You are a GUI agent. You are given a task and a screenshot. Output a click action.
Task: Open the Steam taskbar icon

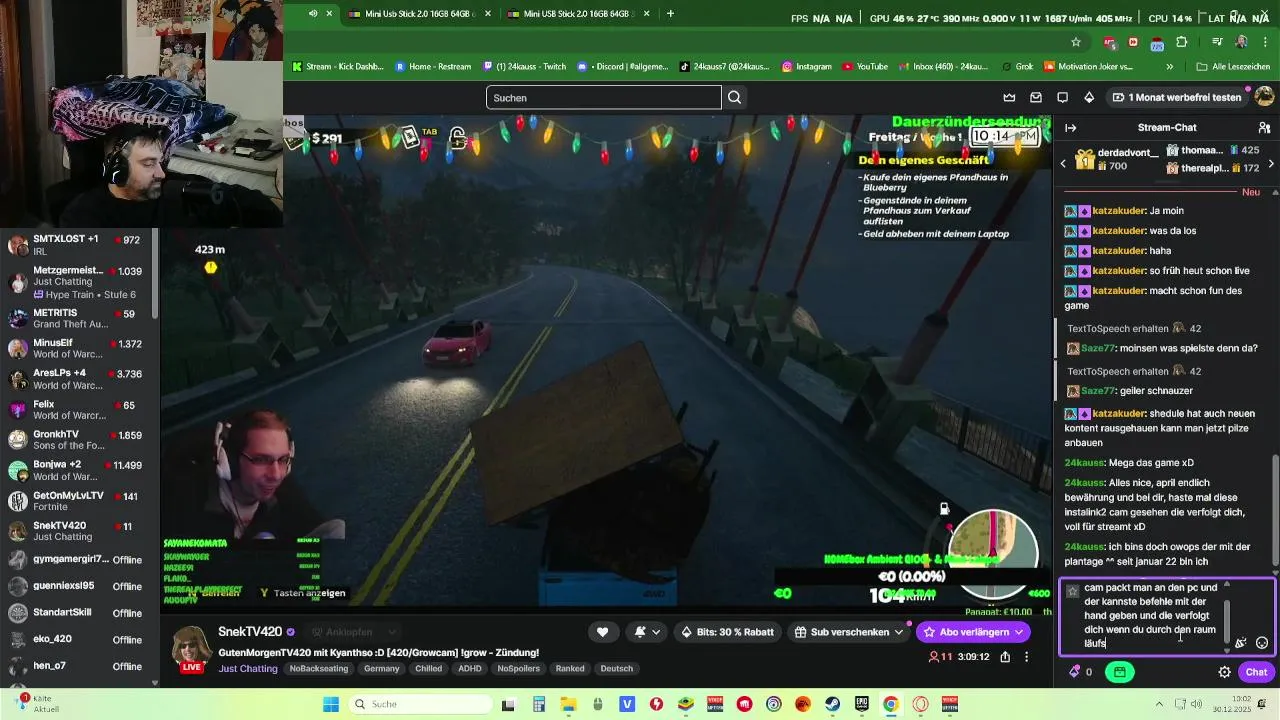coord(833,704)
